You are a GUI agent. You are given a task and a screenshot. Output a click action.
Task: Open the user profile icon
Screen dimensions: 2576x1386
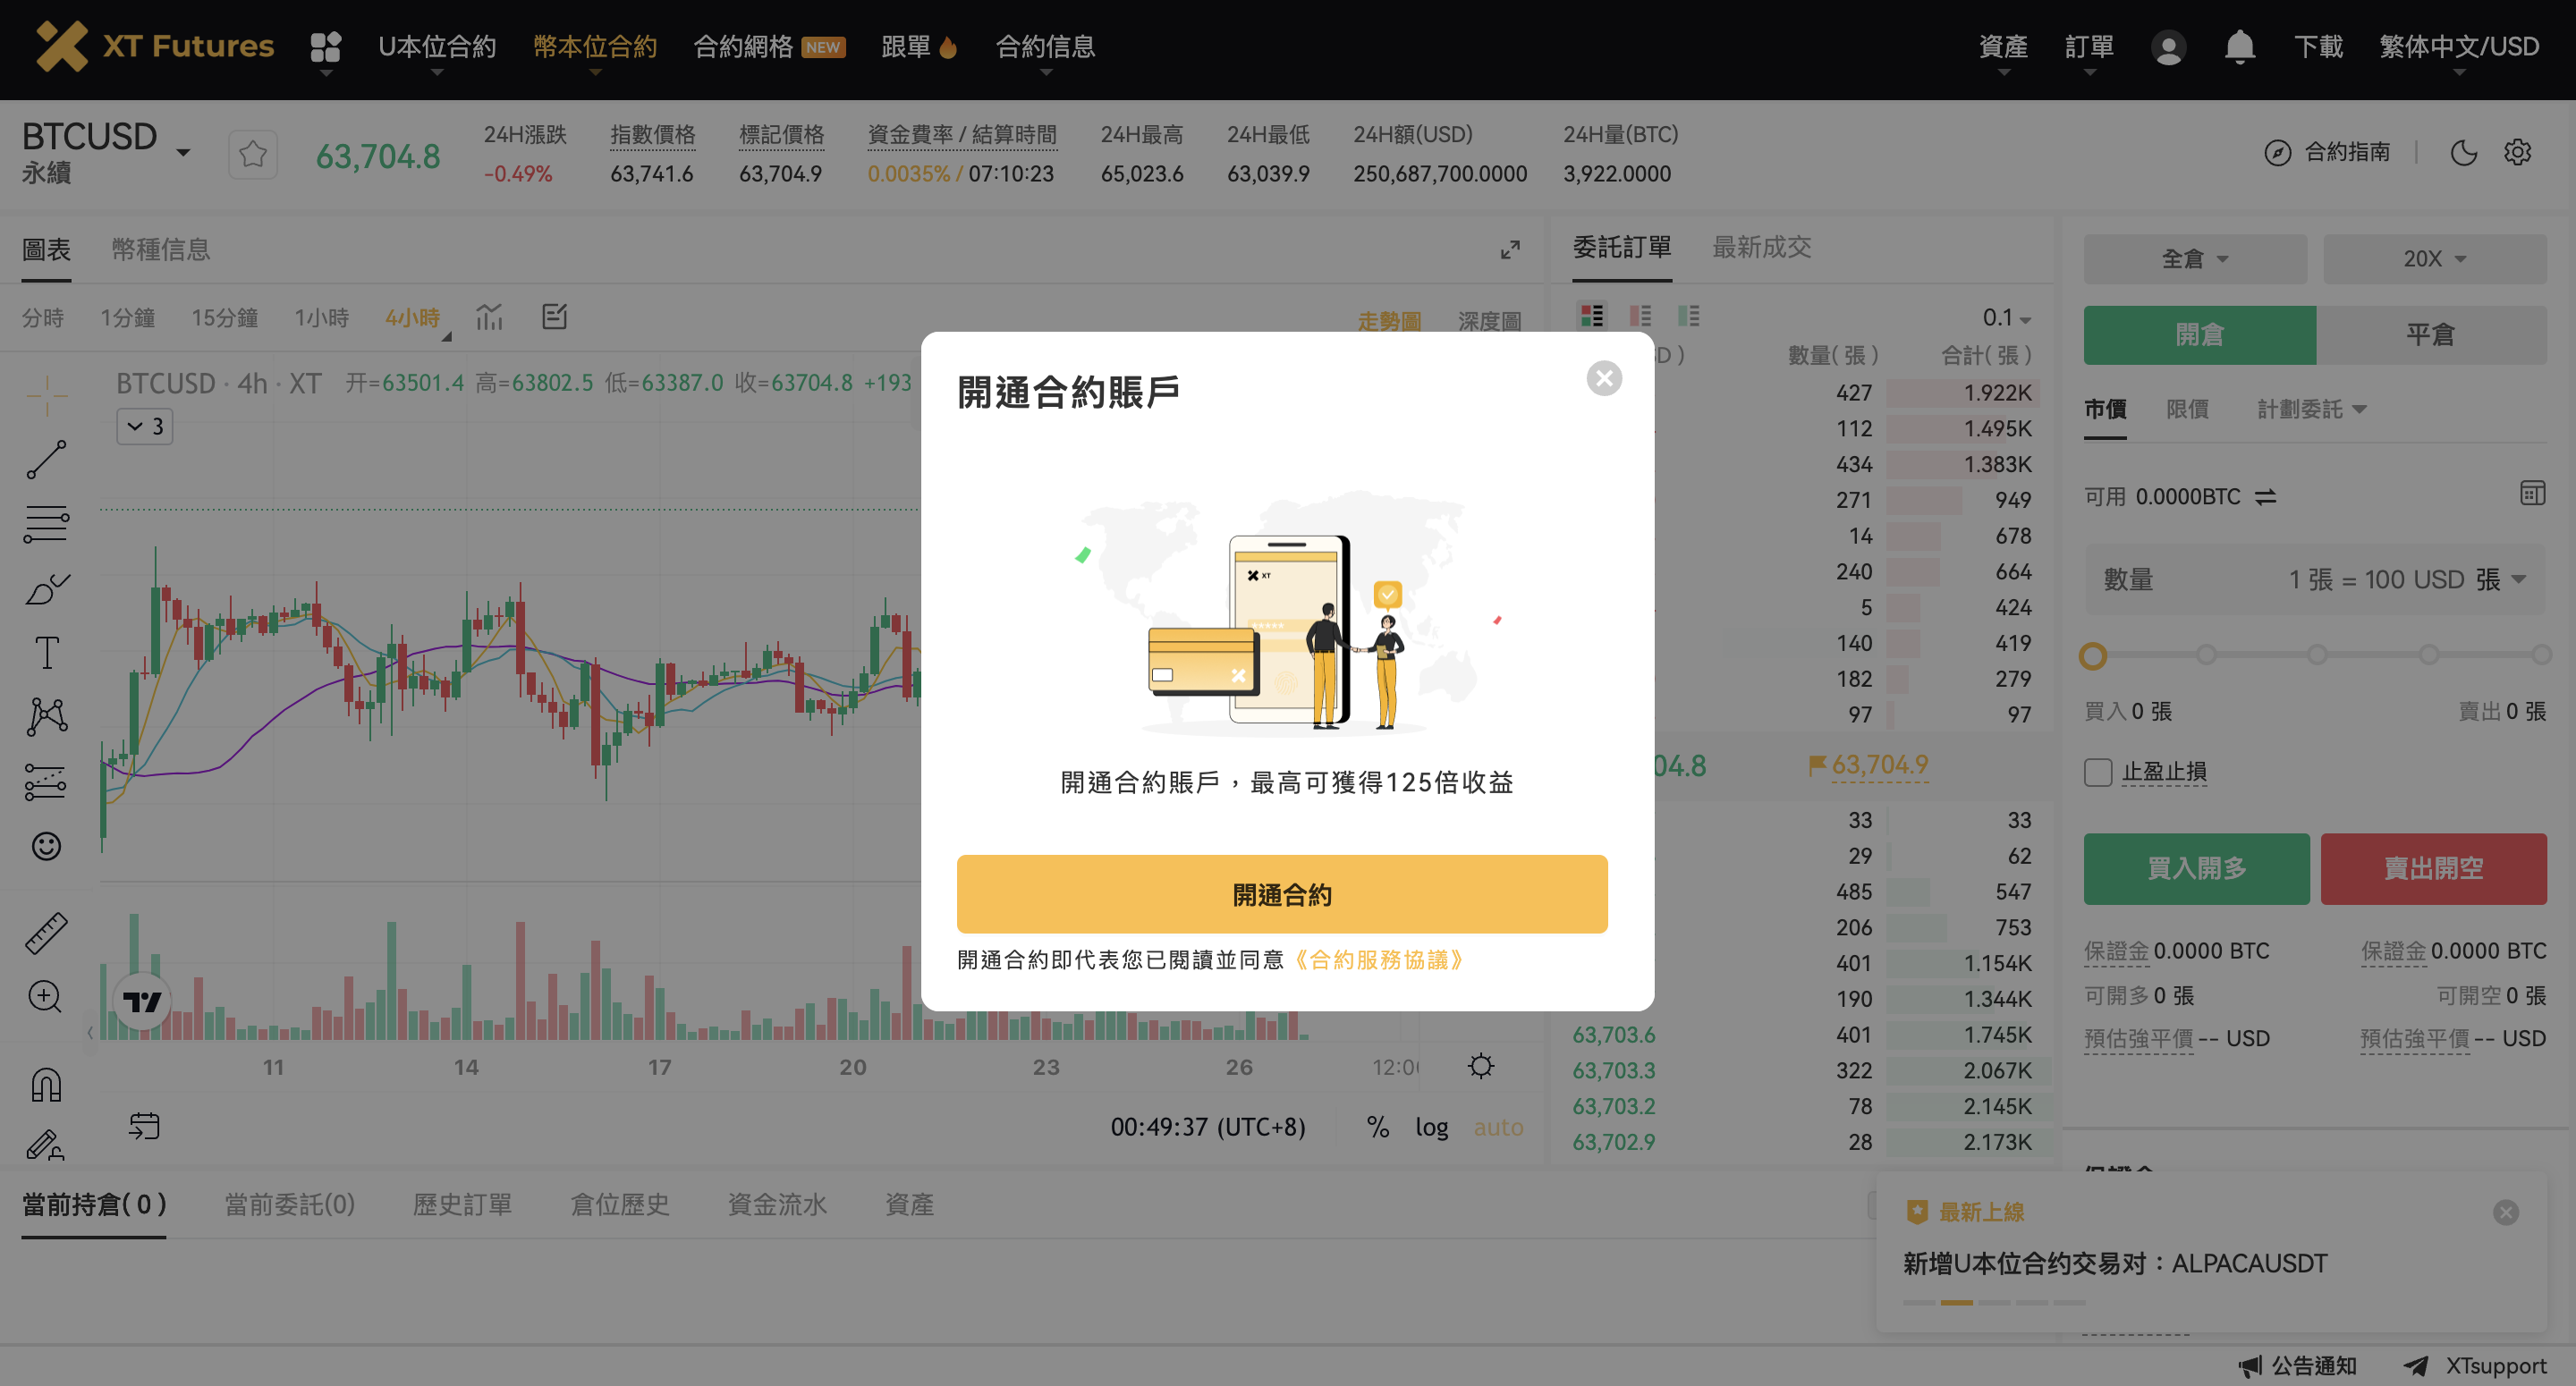click(x=2168, y=47)
